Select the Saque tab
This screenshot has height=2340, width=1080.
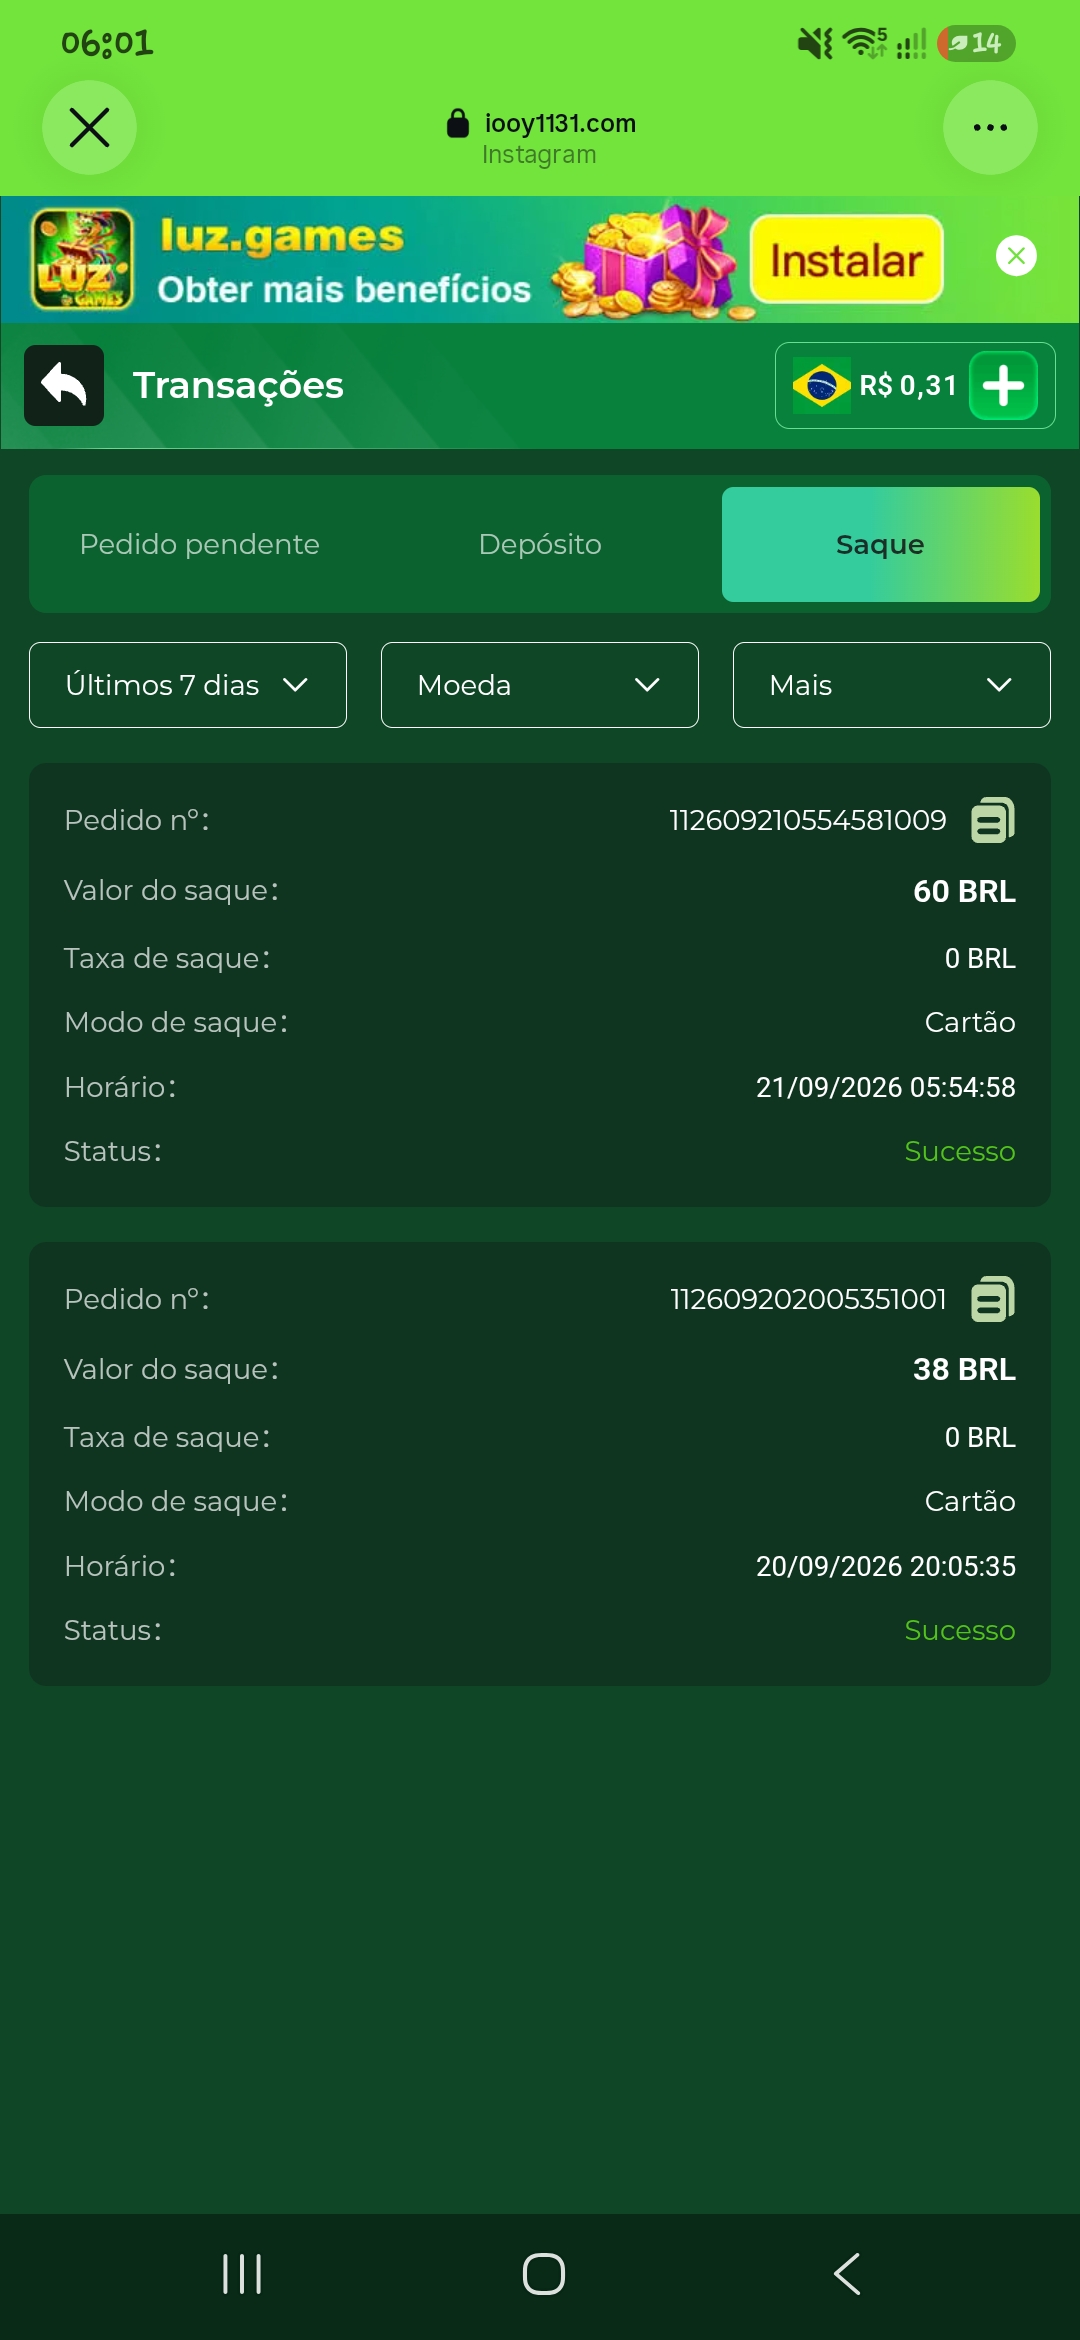(x=881, y=544)
